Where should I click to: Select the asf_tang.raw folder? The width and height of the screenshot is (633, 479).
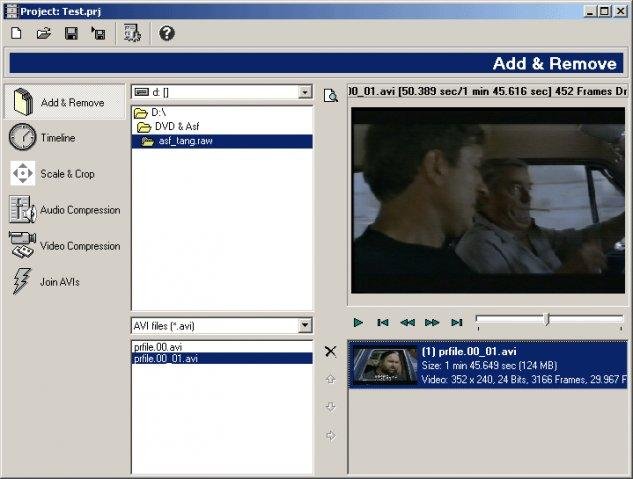(222, 141)
